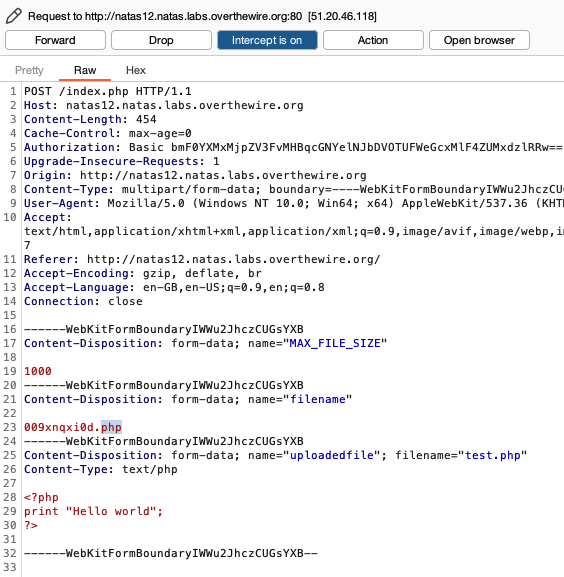Image resolution: width=564 pixels, height=577 pixels.
Task: Click the final WebKitFormBoundary line ending with --
Action: (x=171, y=553)
